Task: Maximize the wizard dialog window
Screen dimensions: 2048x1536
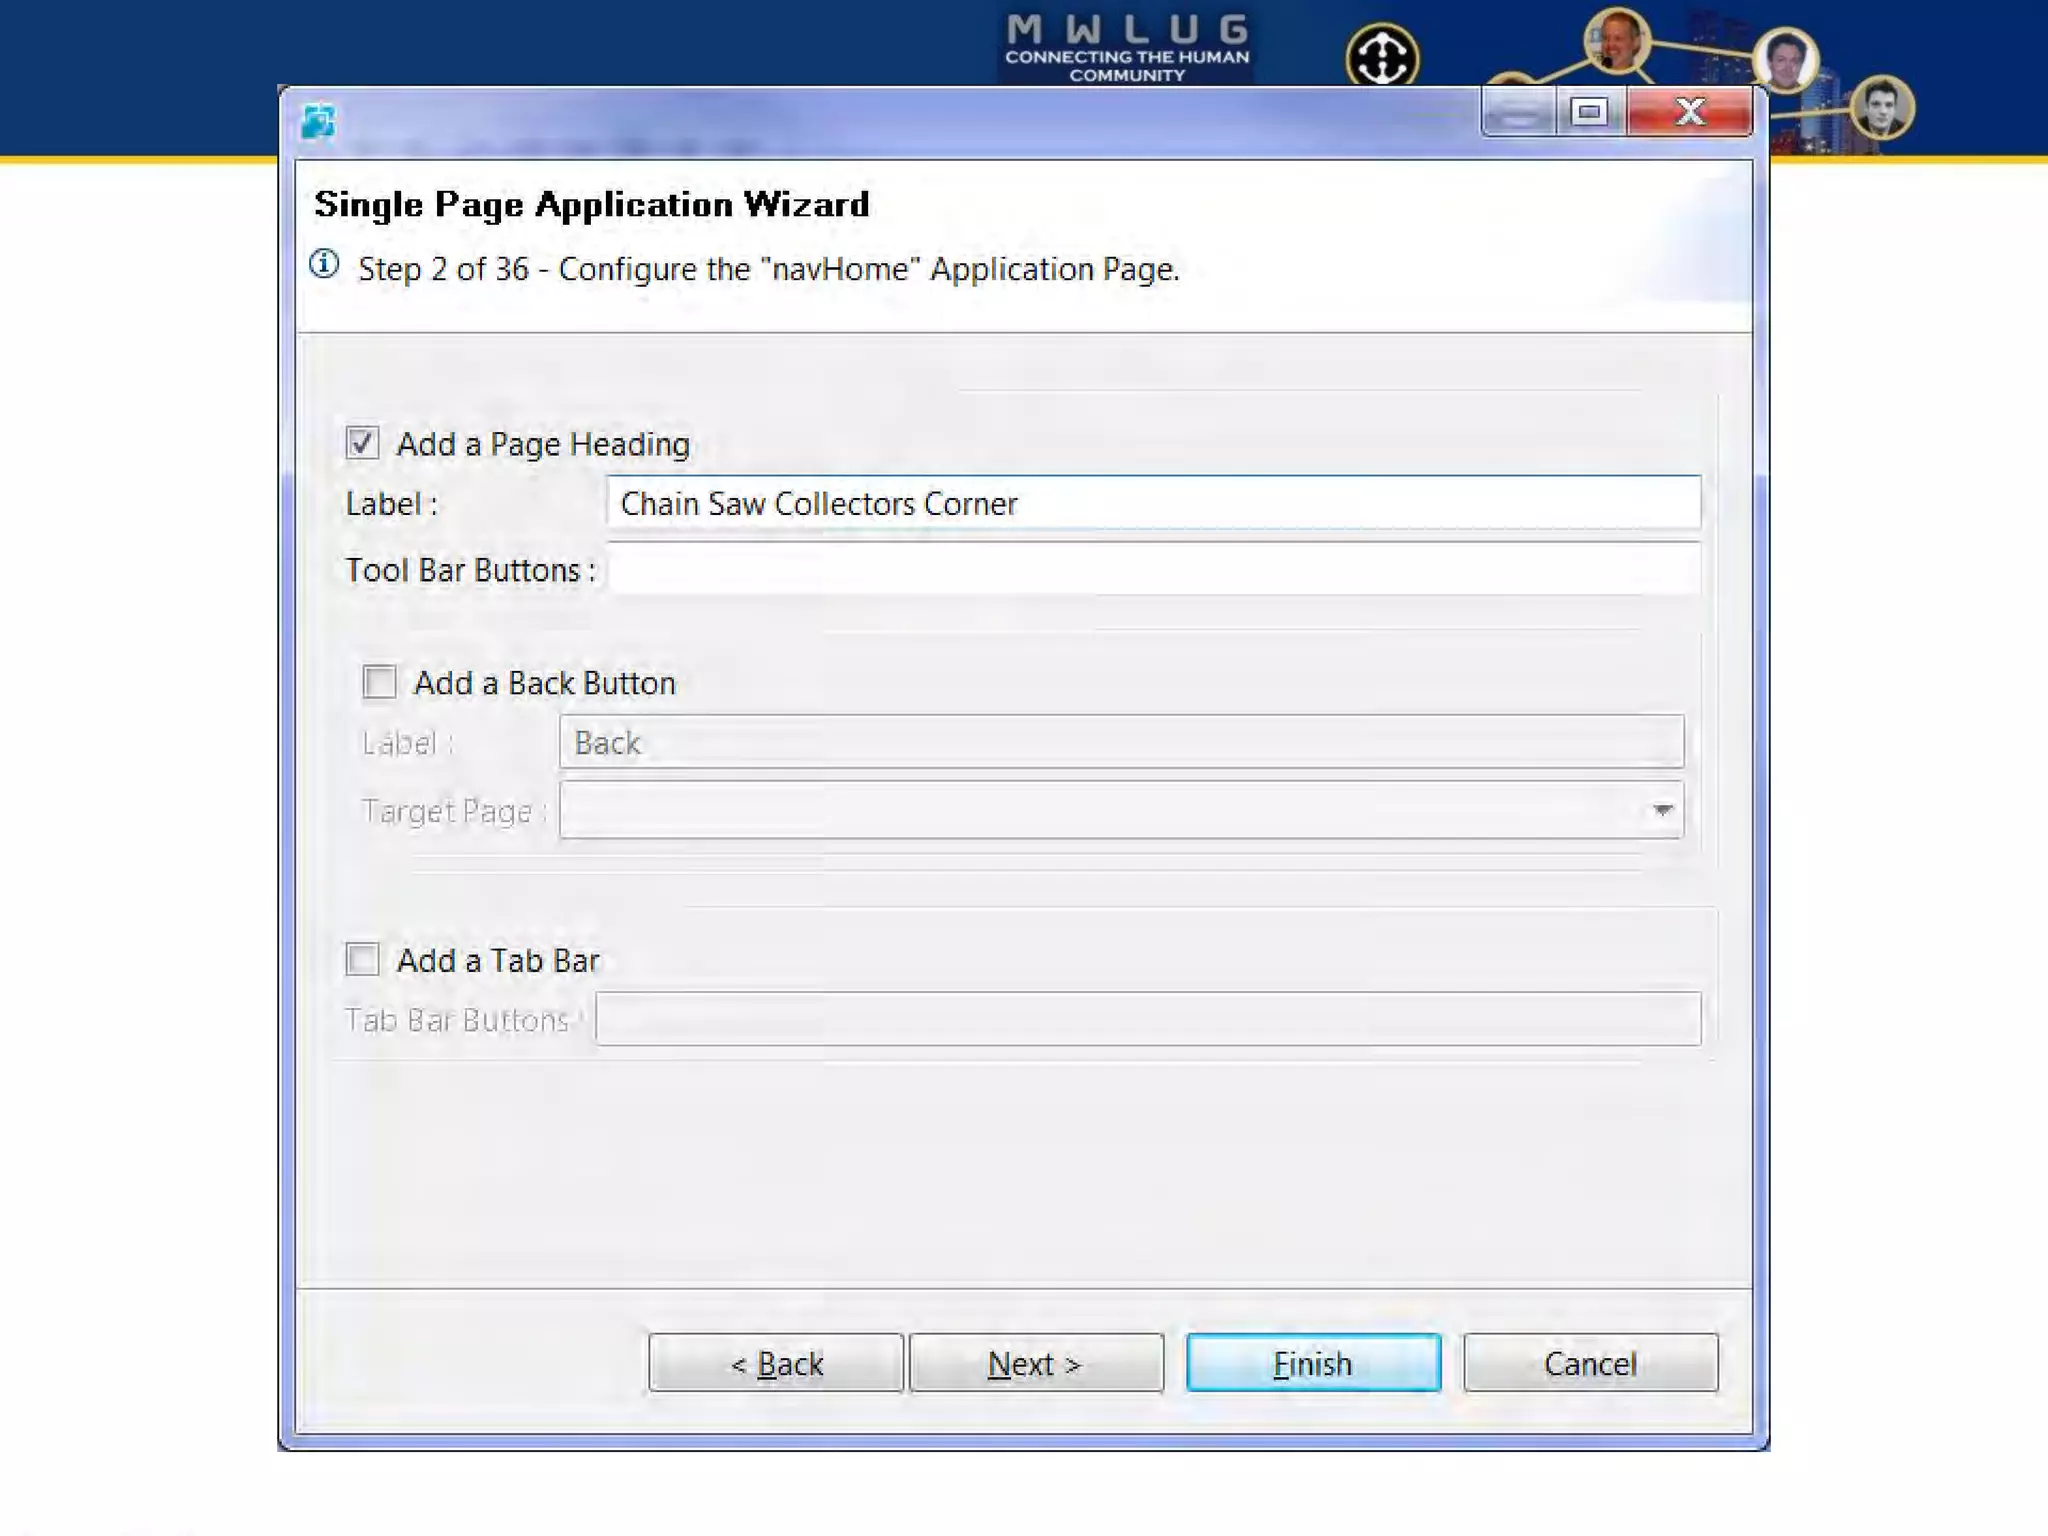Action: [x=1588, y=112]
